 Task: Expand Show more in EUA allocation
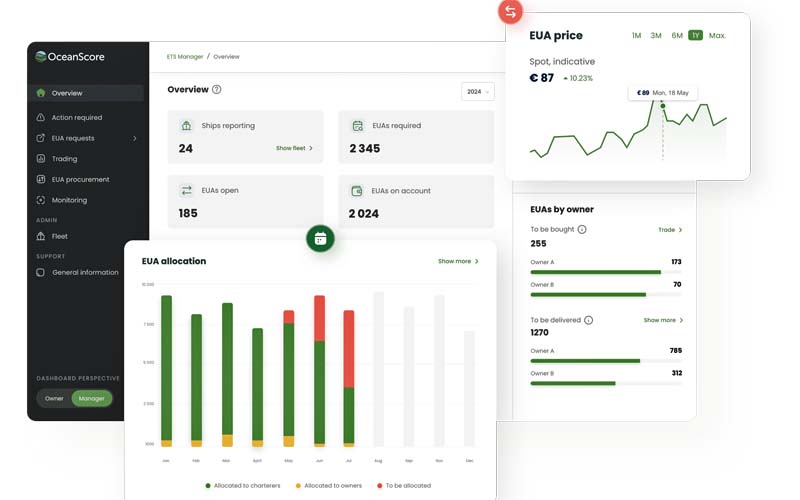pos(458,262)
